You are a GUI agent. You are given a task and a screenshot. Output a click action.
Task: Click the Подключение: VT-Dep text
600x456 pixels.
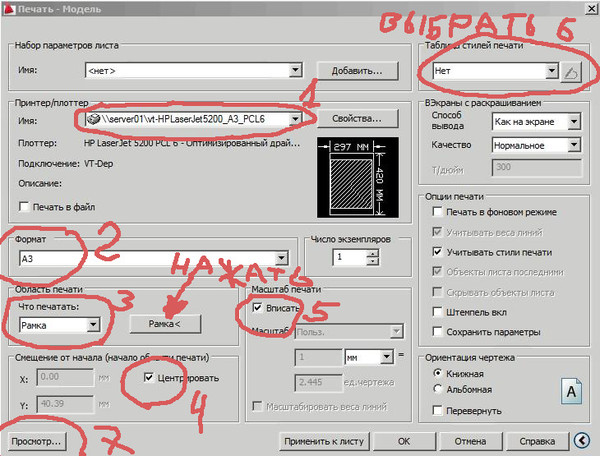coord(65,164)
